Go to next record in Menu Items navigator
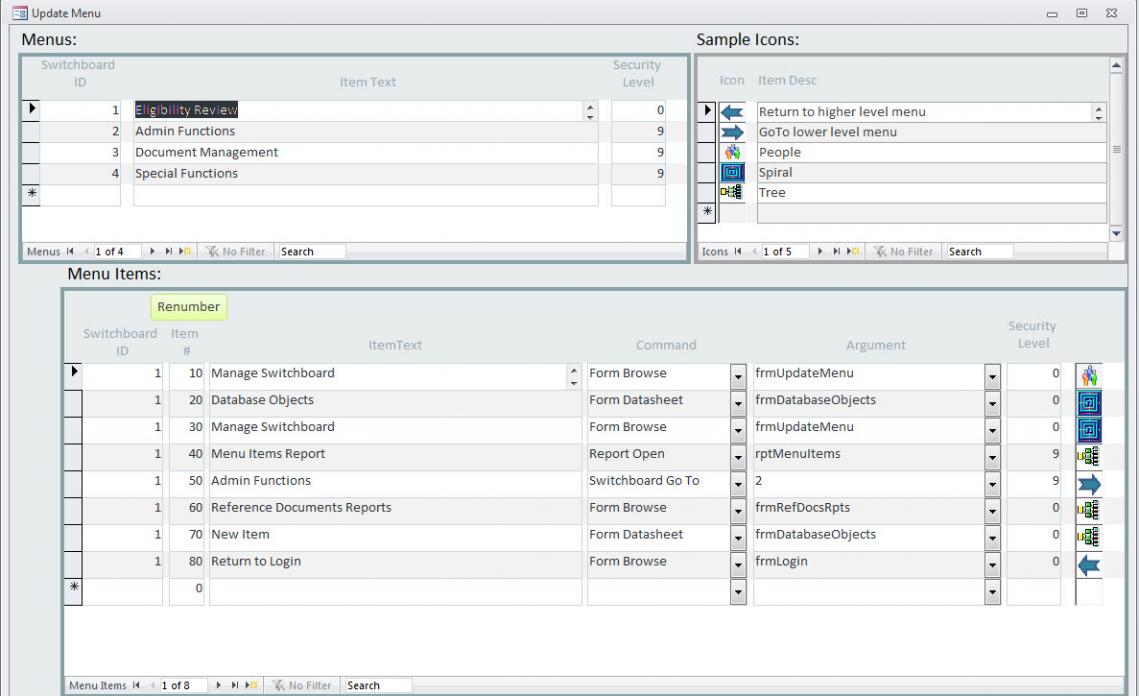This screenshot has height=696, width=1139. [218, 685]
